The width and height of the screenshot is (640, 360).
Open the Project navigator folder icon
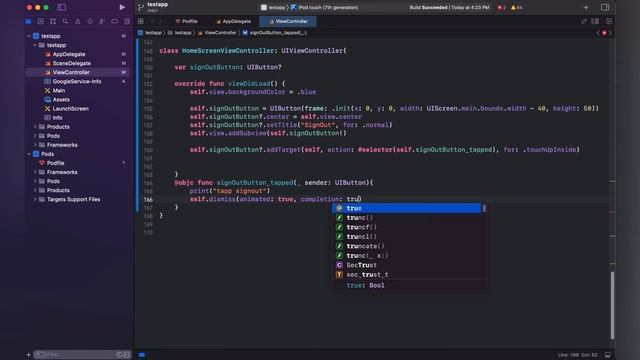[x=28, y=21]
